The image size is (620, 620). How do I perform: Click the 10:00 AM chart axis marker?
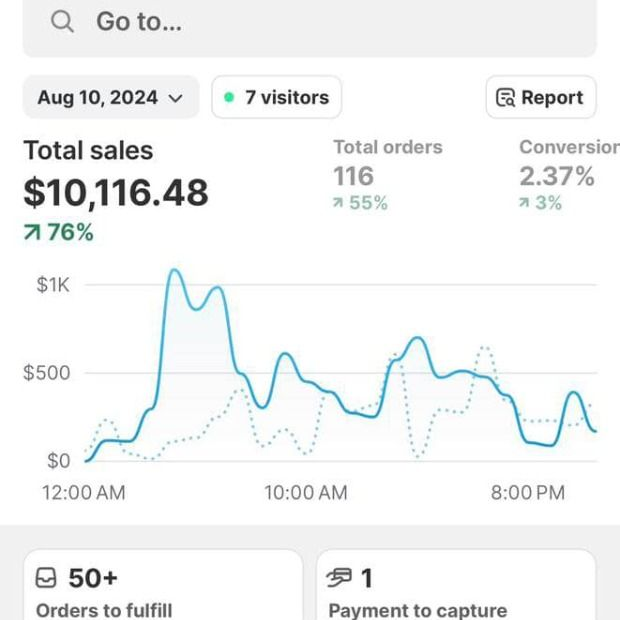click(x=305, y=492)
